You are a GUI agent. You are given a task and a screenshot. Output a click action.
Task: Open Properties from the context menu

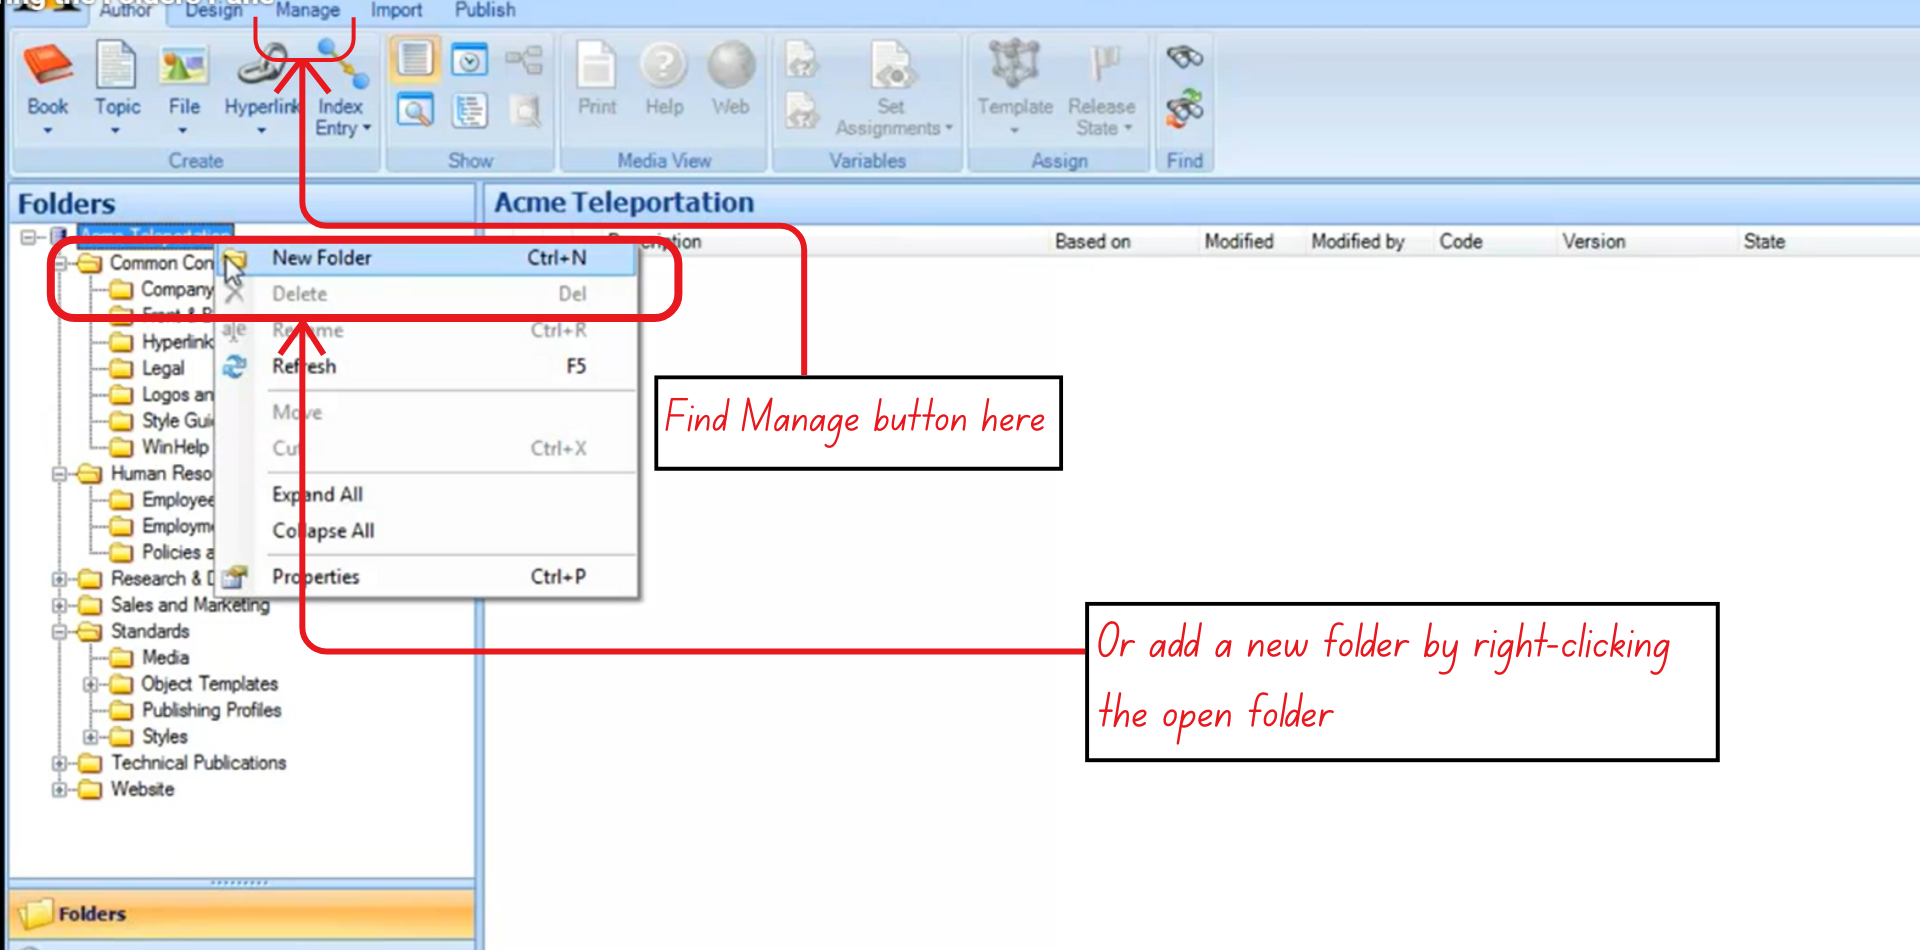click(x=315, y=576)
